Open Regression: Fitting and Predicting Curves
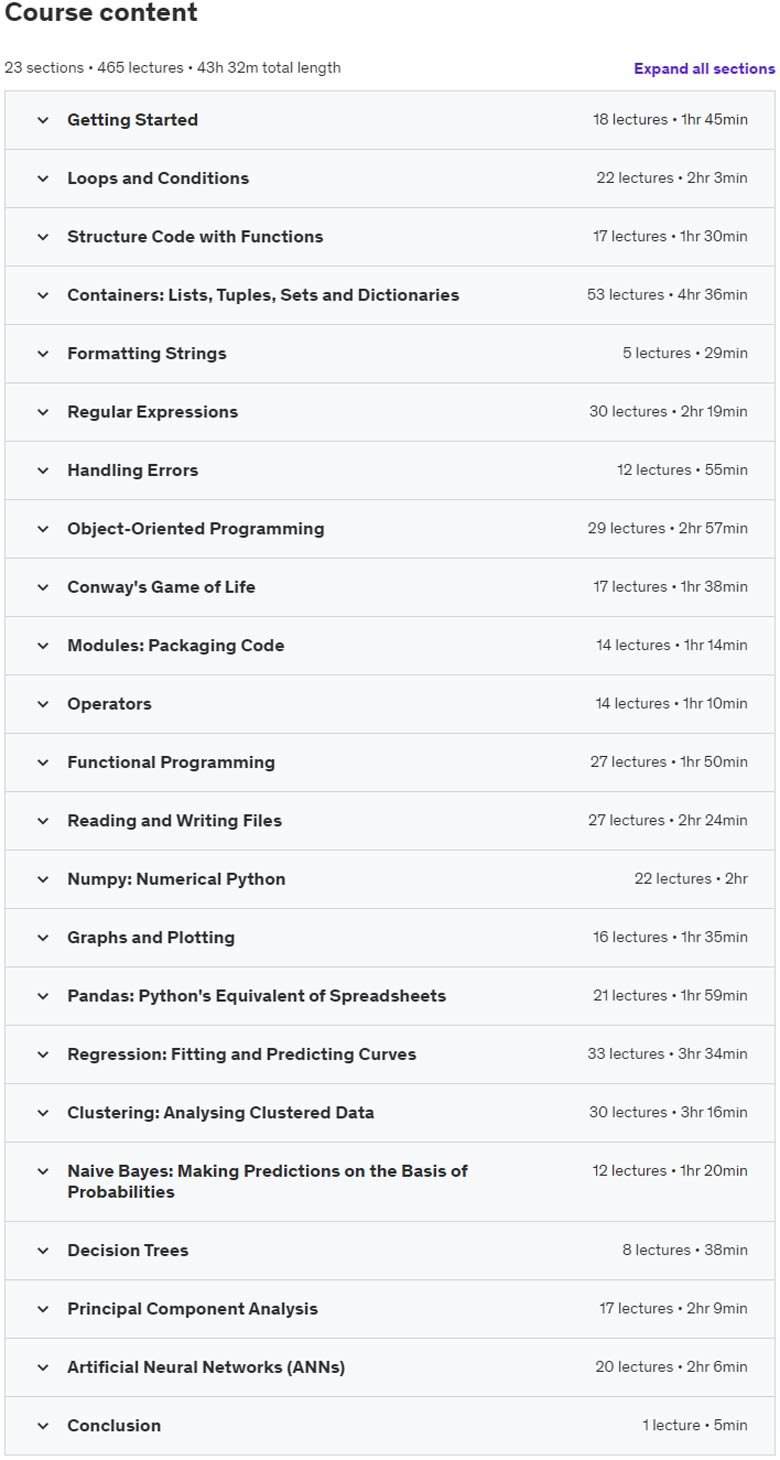Image resolution: width=780 pixels, height=1460 pixels. click(x=390, y=1055)
